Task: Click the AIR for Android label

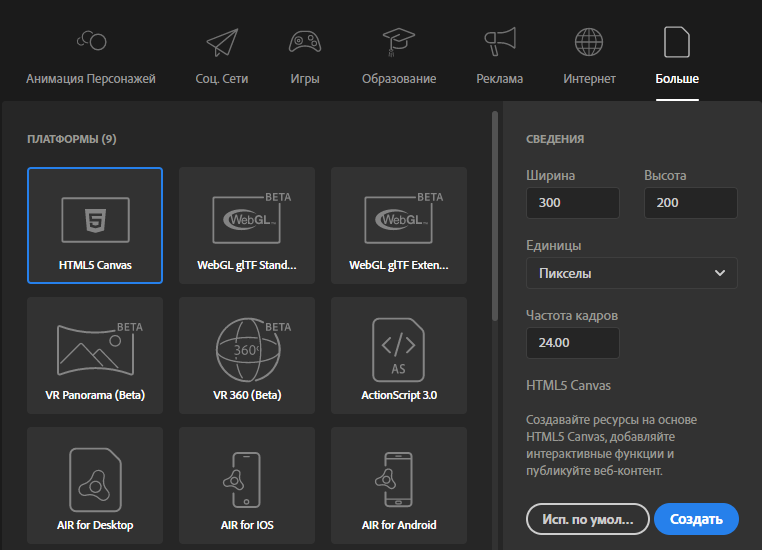Action: point(399,525)
